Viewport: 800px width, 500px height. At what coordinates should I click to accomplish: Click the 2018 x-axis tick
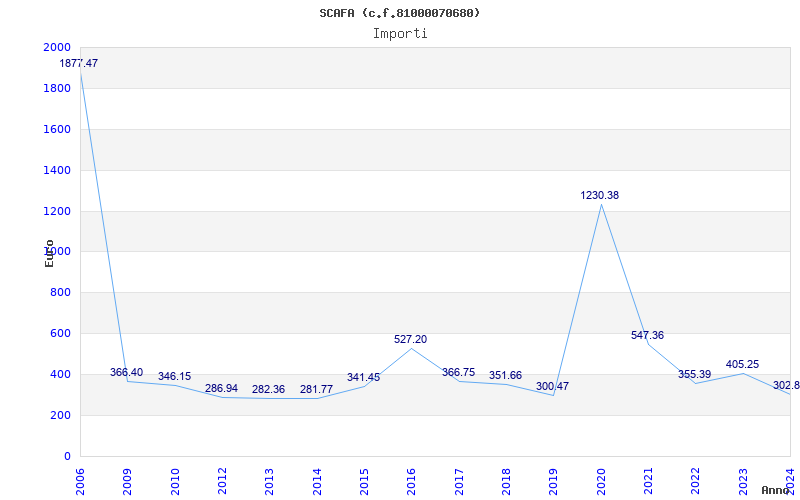click(506, 481)
